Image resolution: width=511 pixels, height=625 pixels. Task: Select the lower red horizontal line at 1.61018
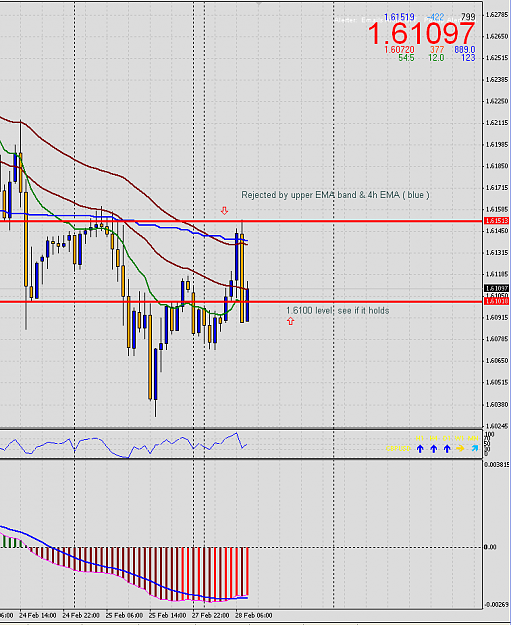(x=241, y=302)
